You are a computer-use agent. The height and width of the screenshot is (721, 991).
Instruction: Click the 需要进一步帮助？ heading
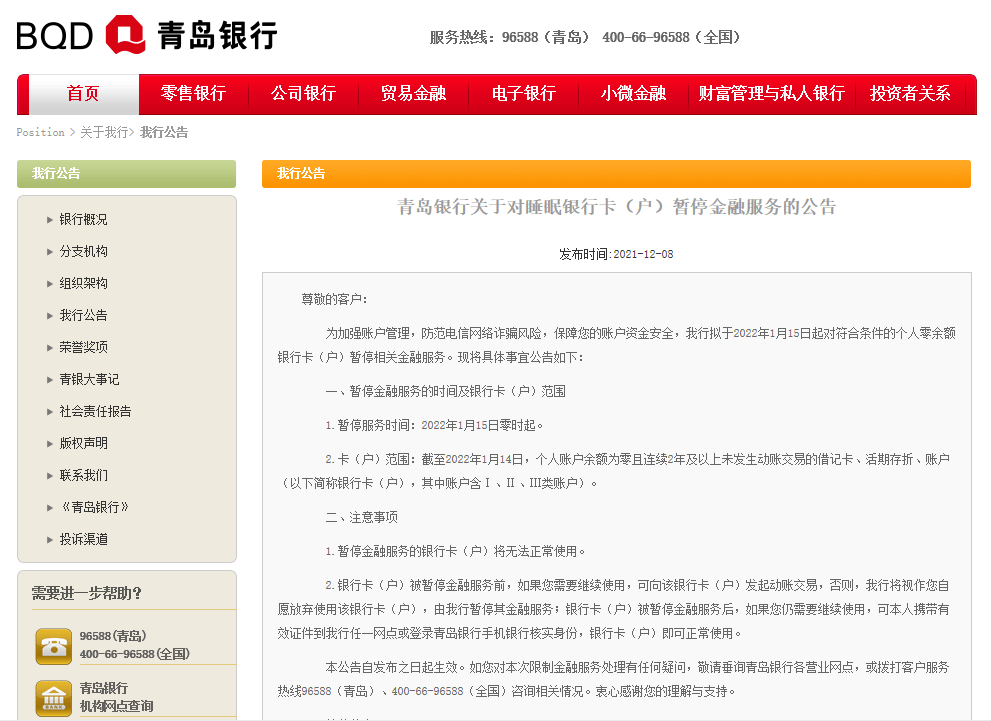(87, 593)
